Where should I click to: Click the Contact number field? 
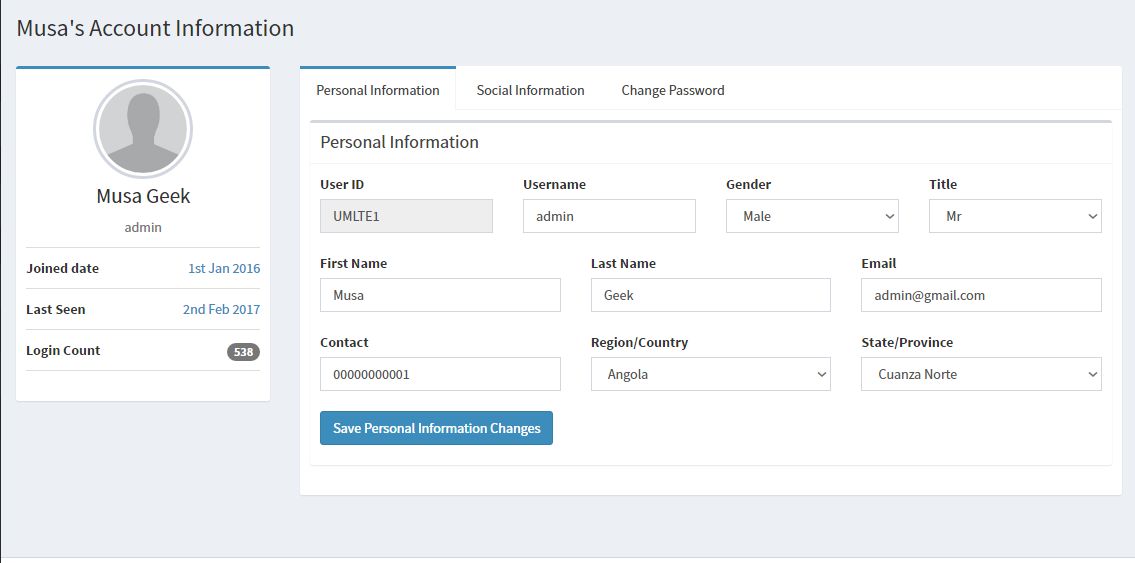coord(440,374)
